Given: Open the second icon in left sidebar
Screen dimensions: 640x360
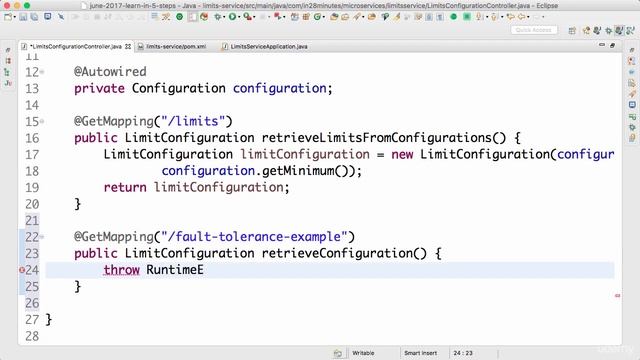Looking at the screenshot, I should click(x=8, y=61).
